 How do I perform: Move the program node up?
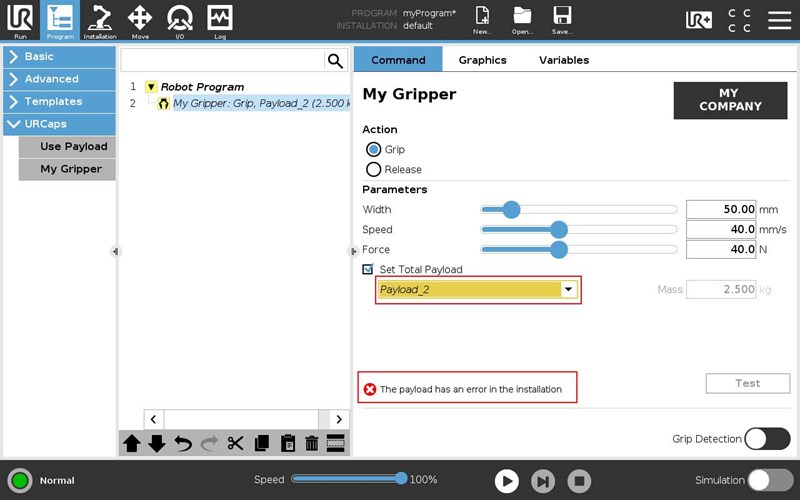point(132,444)
